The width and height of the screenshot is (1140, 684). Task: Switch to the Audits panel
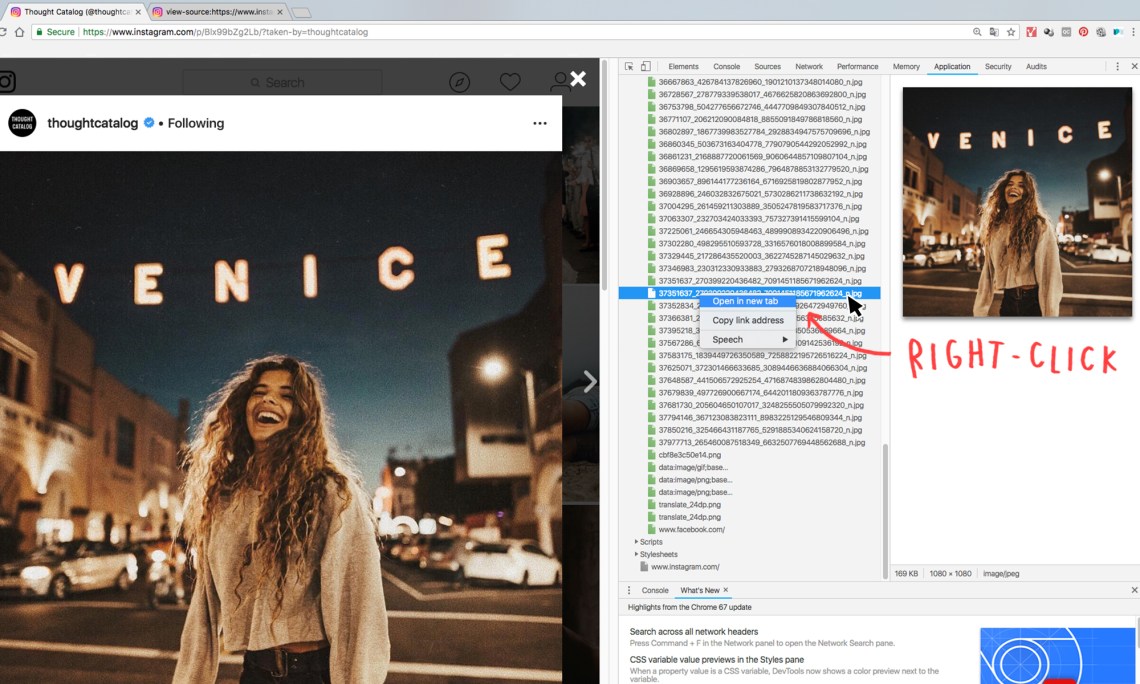[1036, 66]
